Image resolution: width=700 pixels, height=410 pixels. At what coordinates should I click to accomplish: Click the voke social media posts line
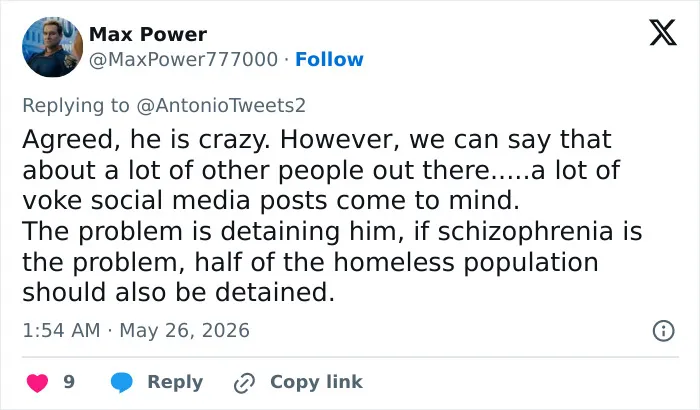(x=271, y=201)
